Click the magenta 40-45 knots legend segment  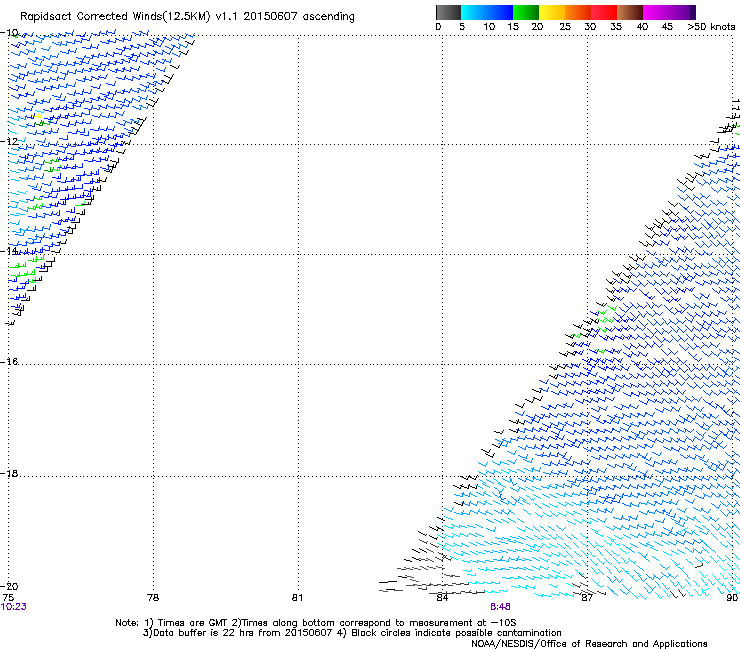pyautogui.click(x=656, y=12)
